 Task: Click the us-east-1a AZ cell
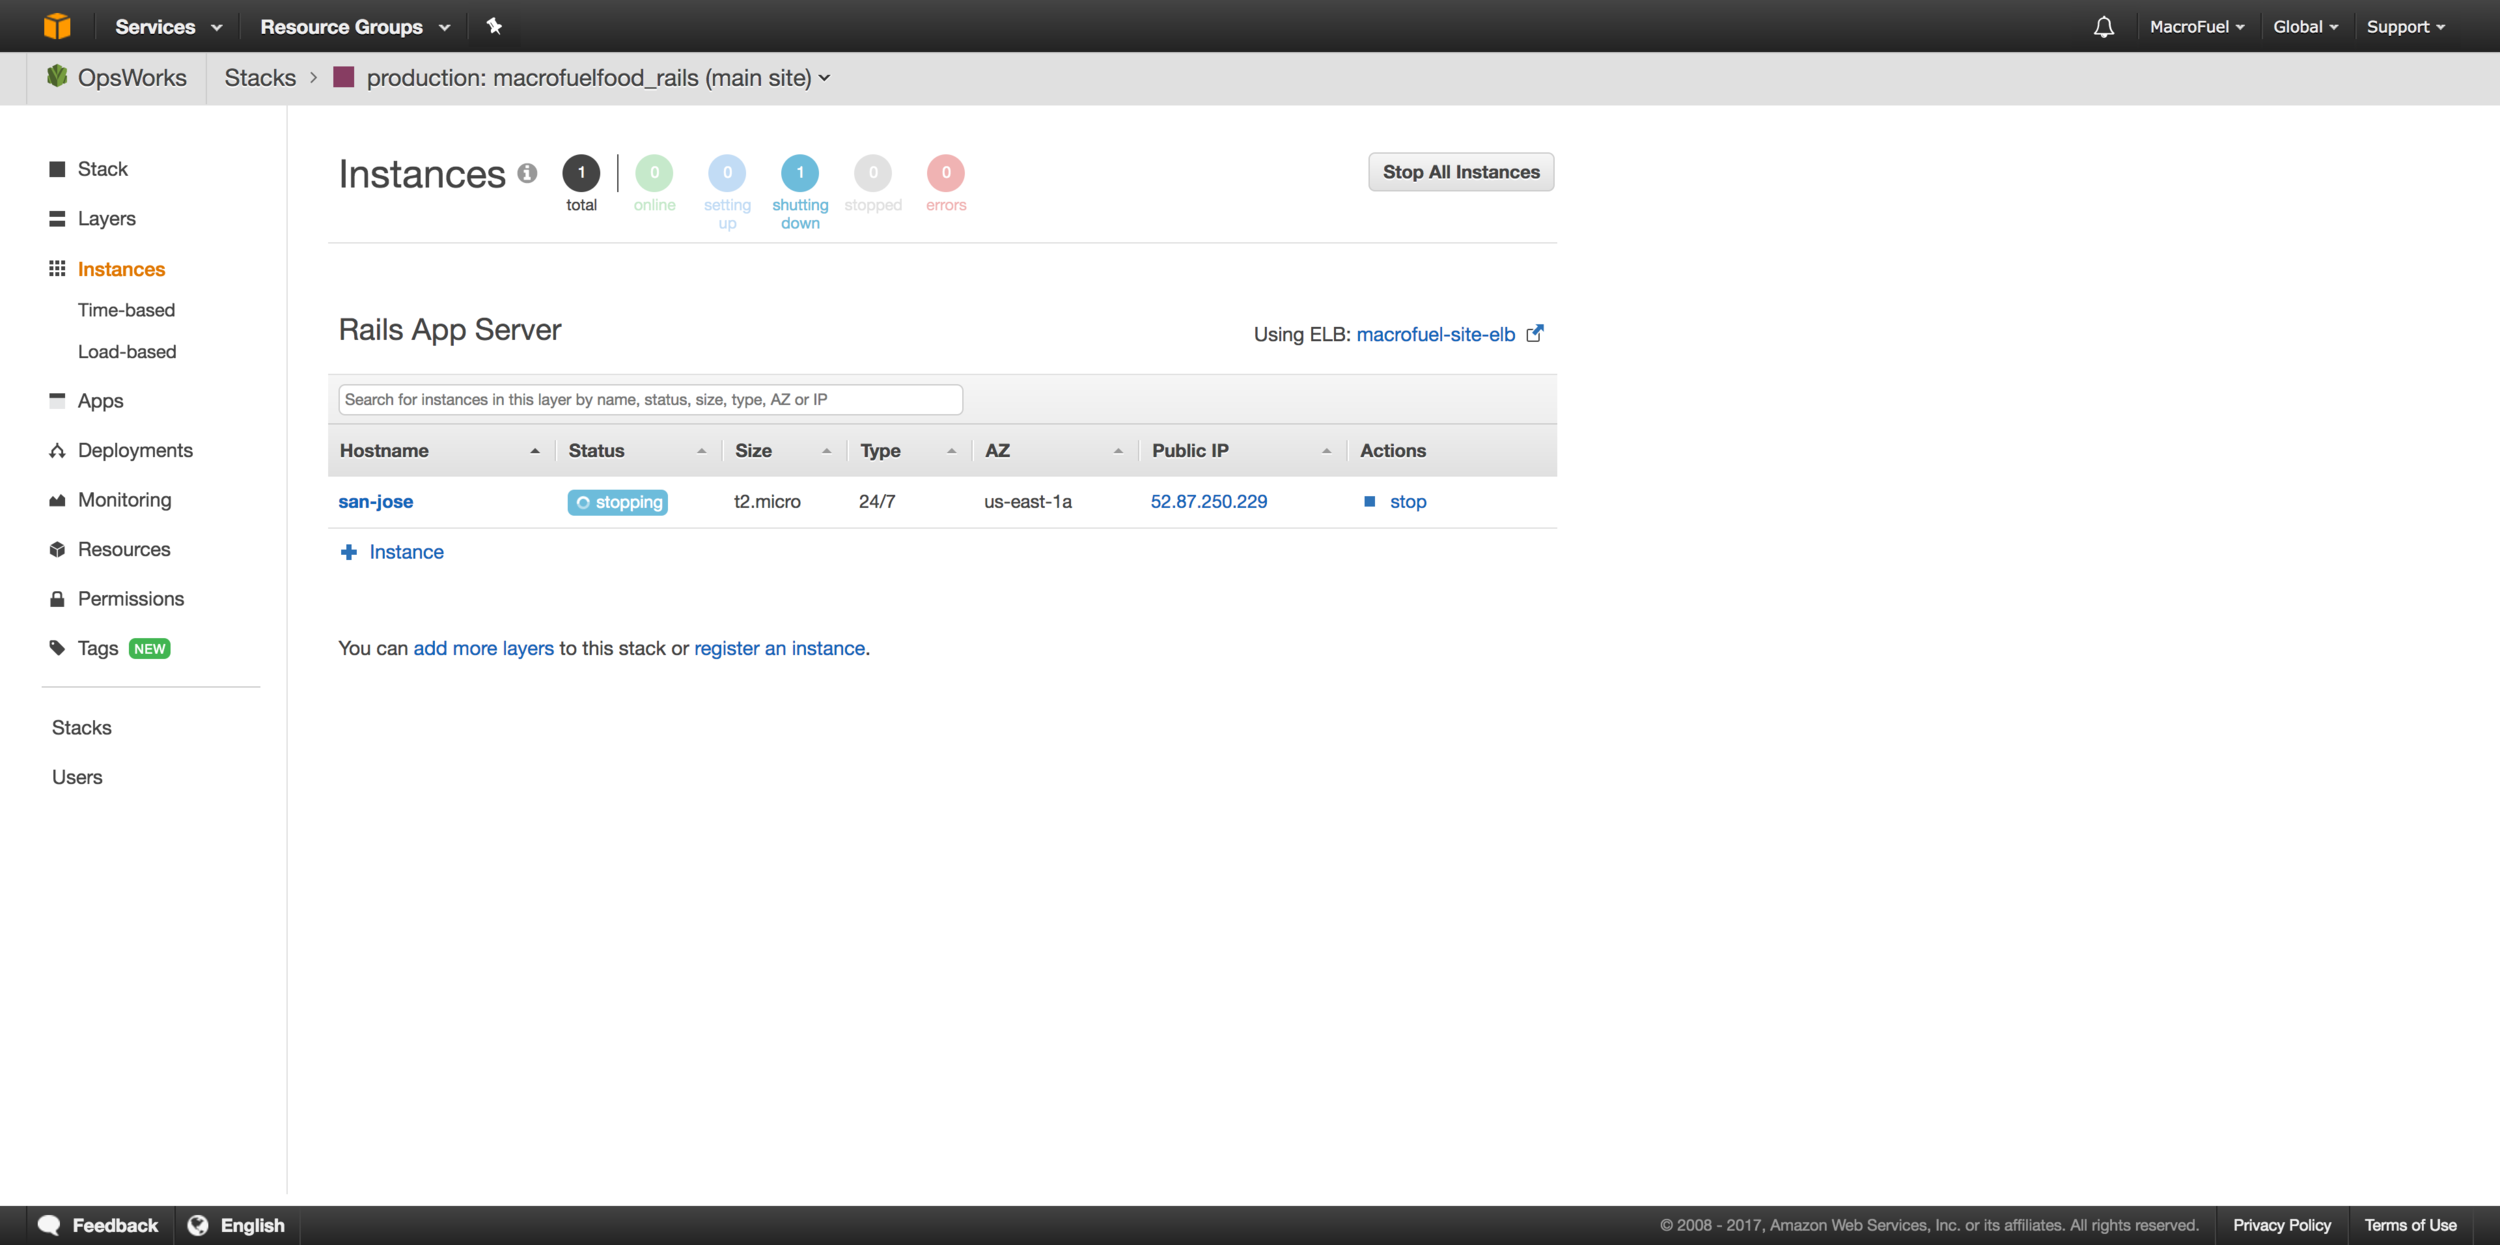pos(1028,502)
